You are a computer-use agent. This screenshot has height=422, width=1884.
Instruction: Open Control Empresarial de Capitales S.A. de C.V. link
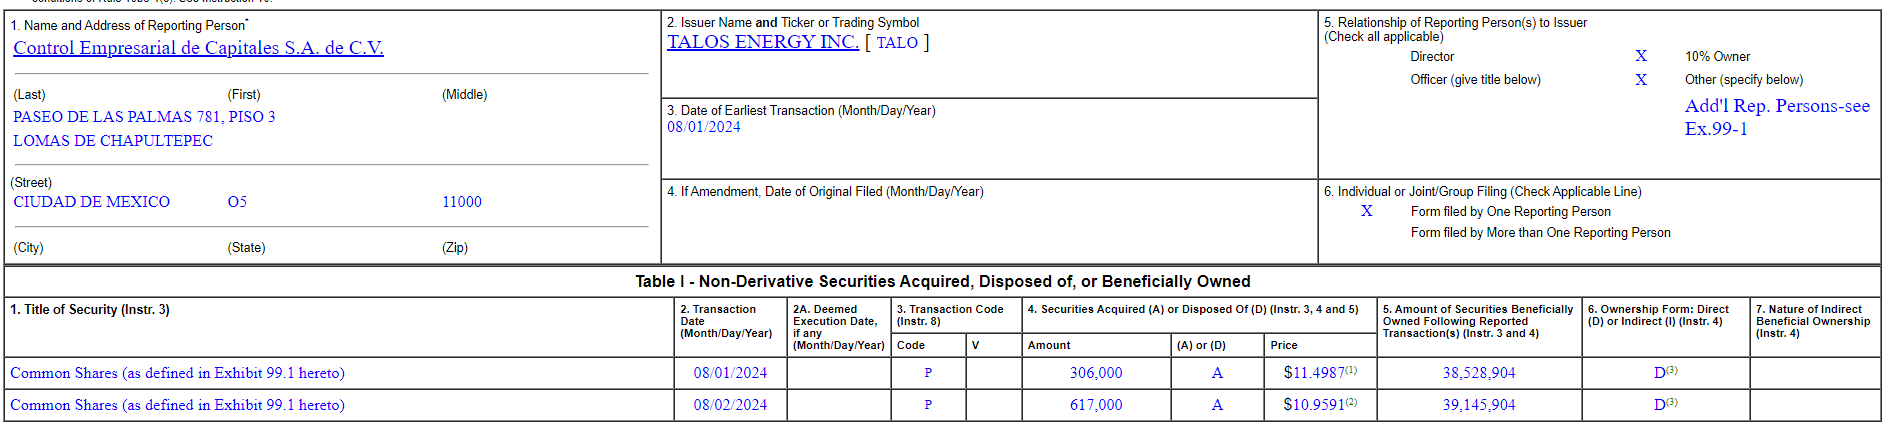(198, 48)
